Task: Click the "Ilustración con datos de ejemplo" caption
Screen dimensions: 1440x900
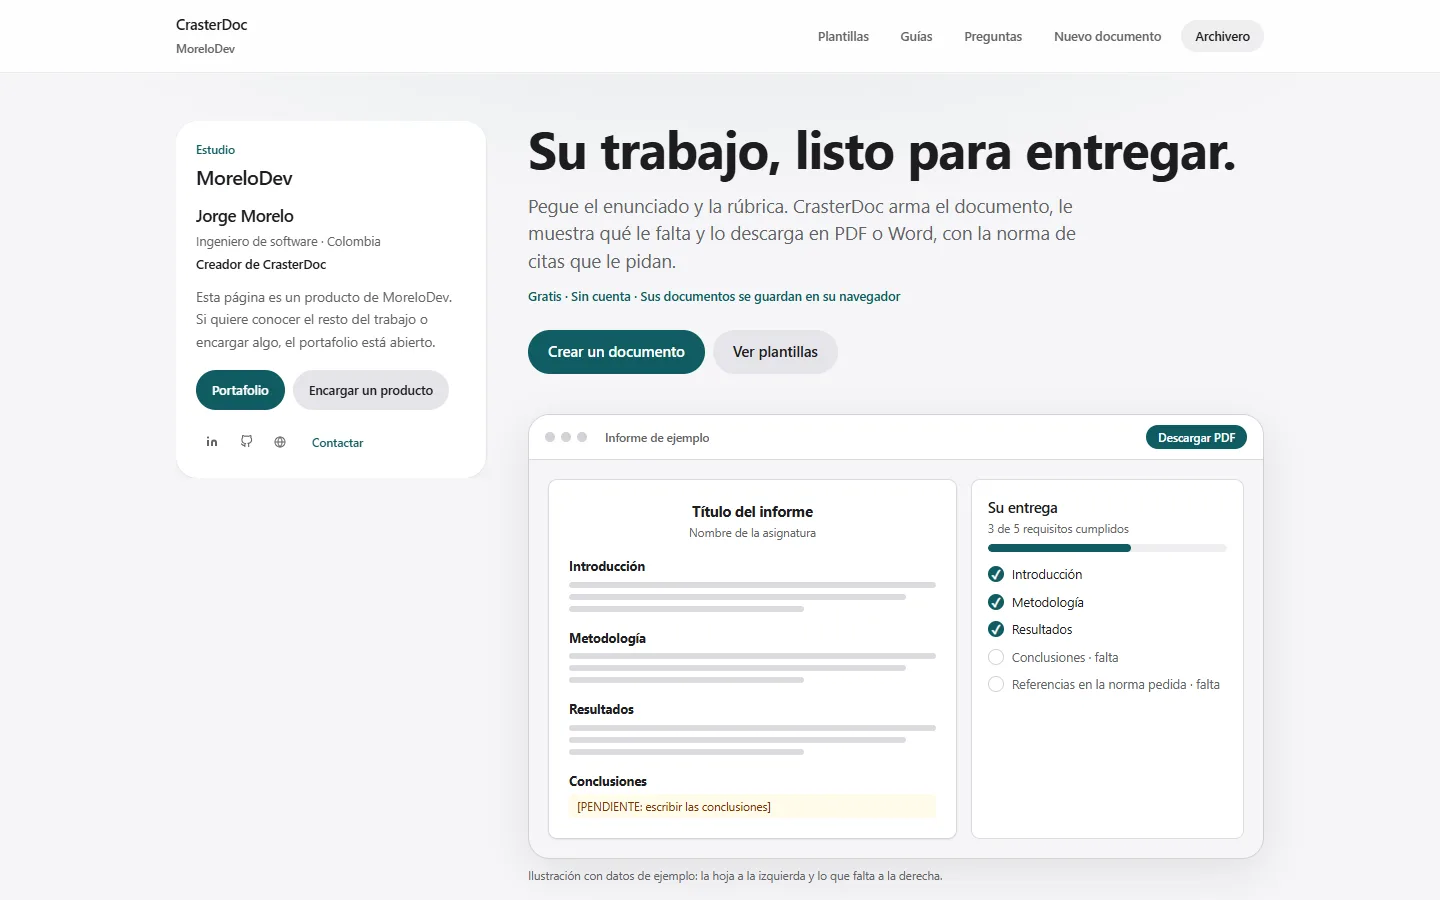Action: click(735, 876)
